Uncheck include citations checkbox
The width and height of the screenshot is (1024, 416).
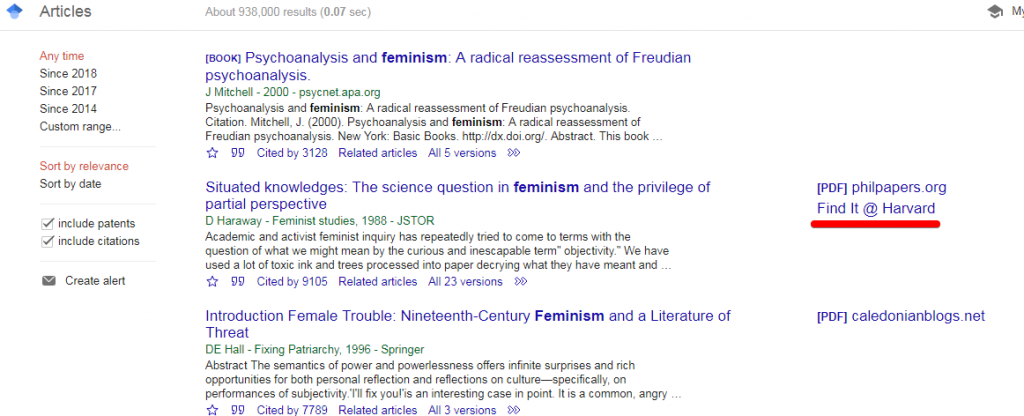[x=47, y=242]
